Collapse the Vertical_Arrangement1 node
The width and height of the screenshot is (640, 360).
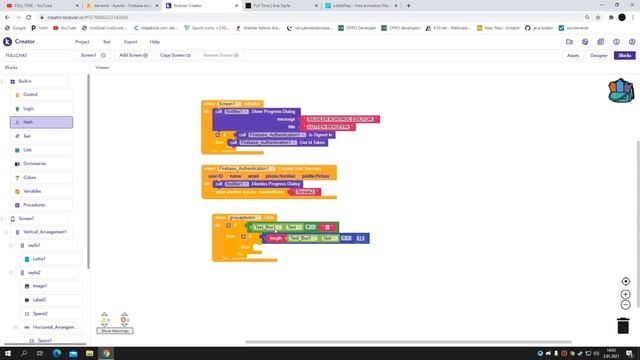(x=6, y=232)
